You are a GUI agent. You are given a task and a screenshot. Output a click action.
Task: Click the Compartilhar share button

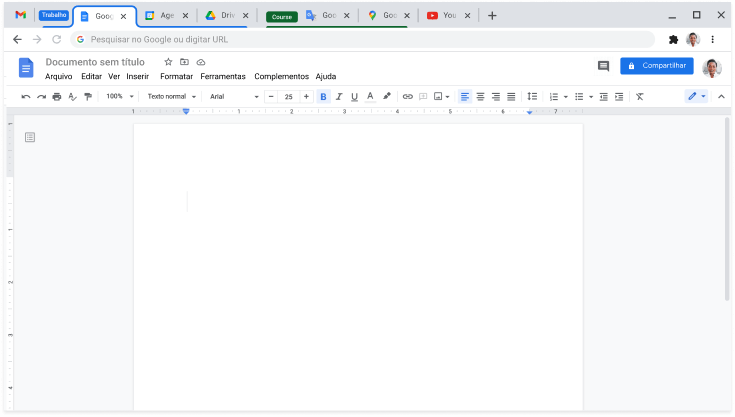(x=657, y=66)
